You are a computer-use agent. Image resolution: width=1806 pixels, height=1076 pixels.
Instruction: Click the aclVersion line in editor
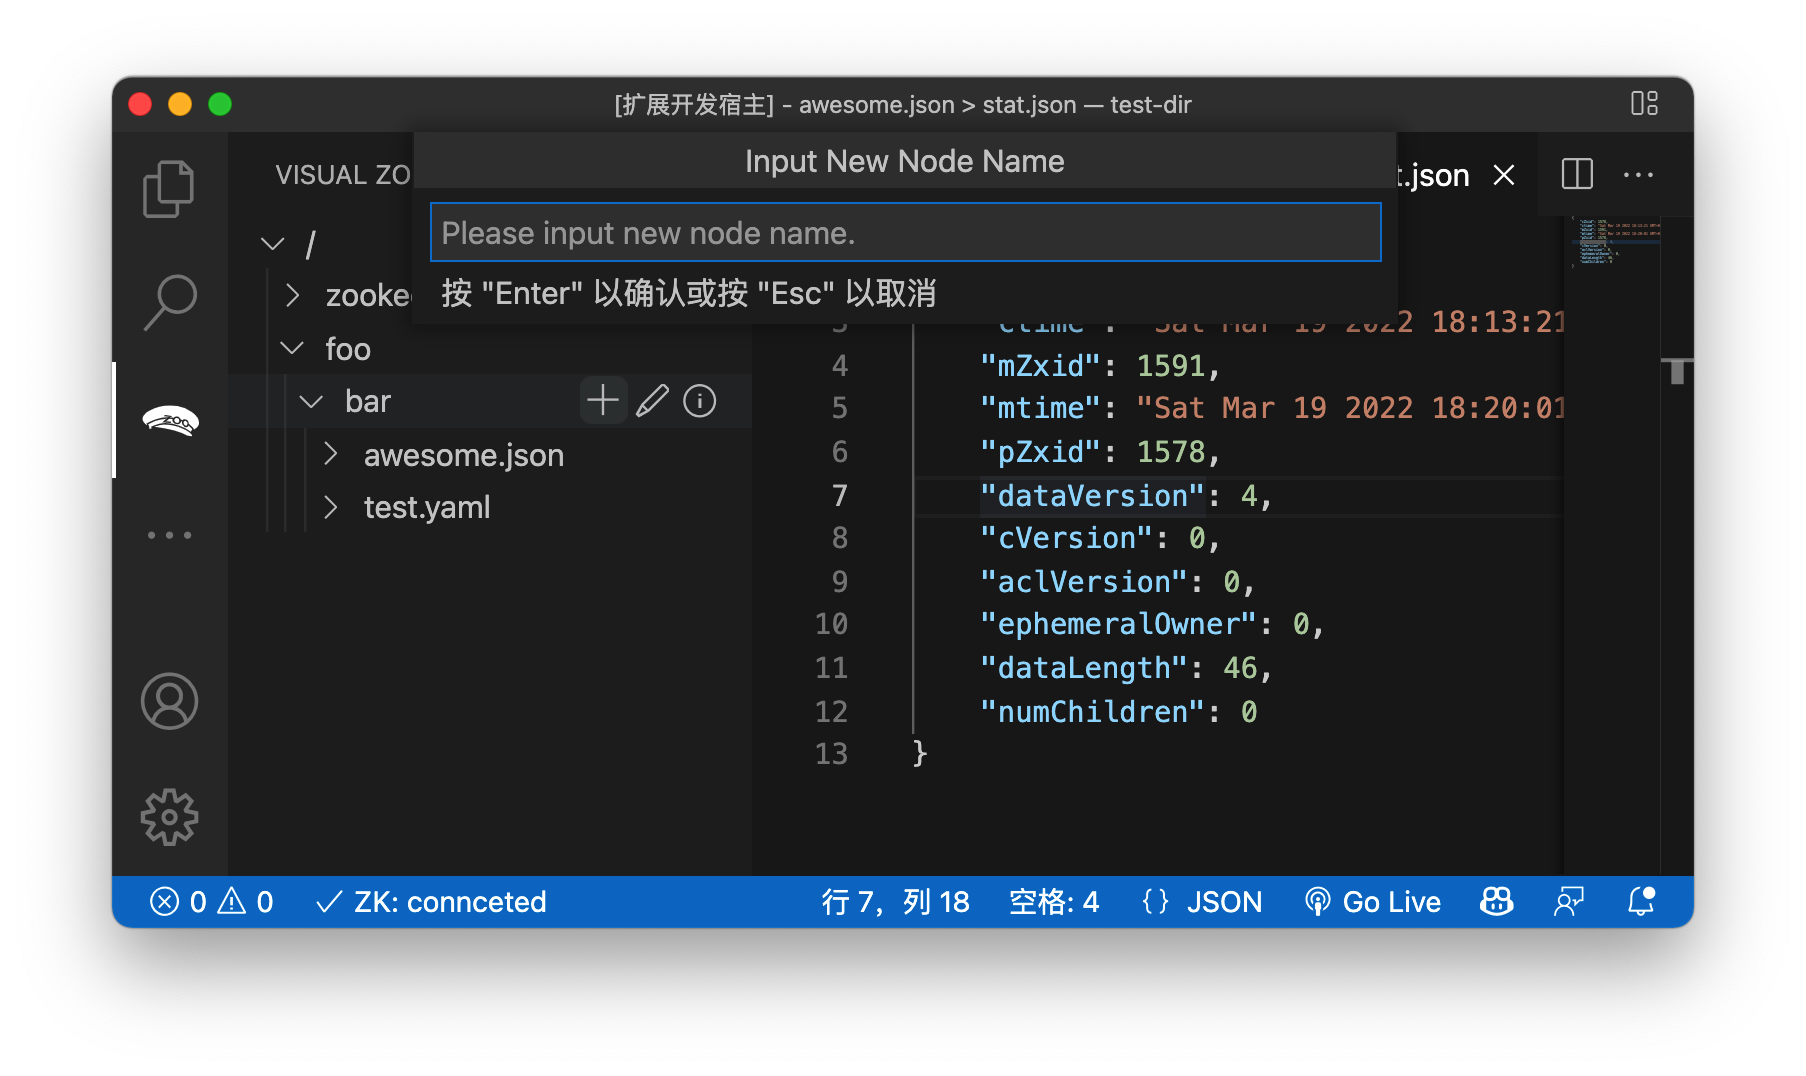coord(1117,582)
